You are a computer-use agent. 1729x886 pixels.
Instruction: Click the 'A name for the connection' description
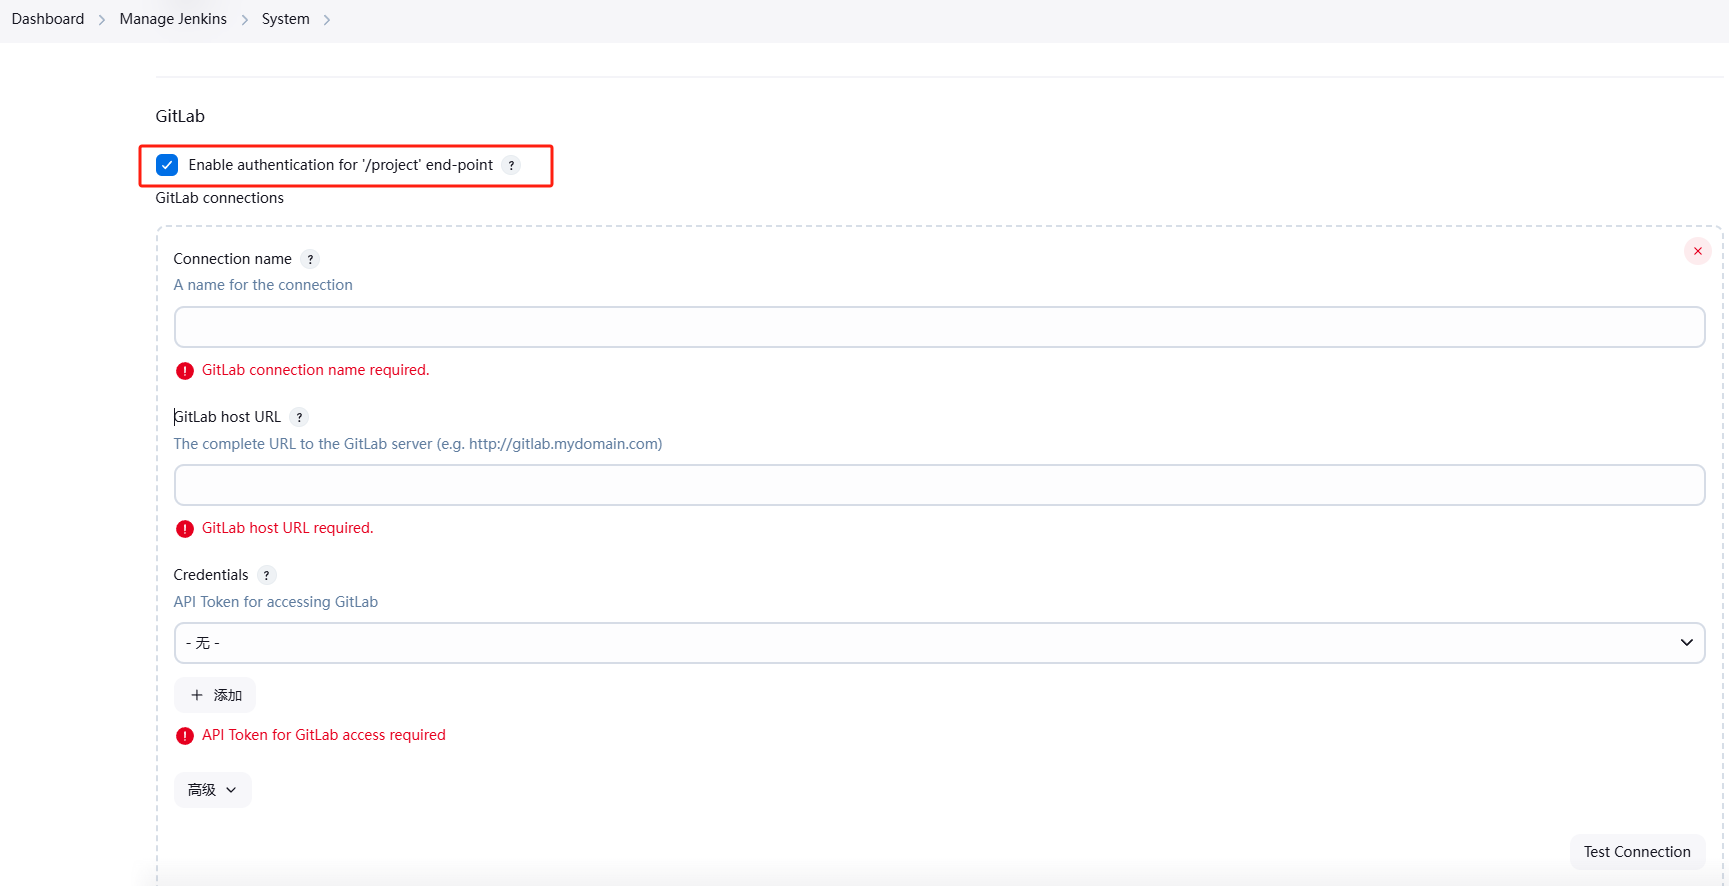[x=263, y=285]
